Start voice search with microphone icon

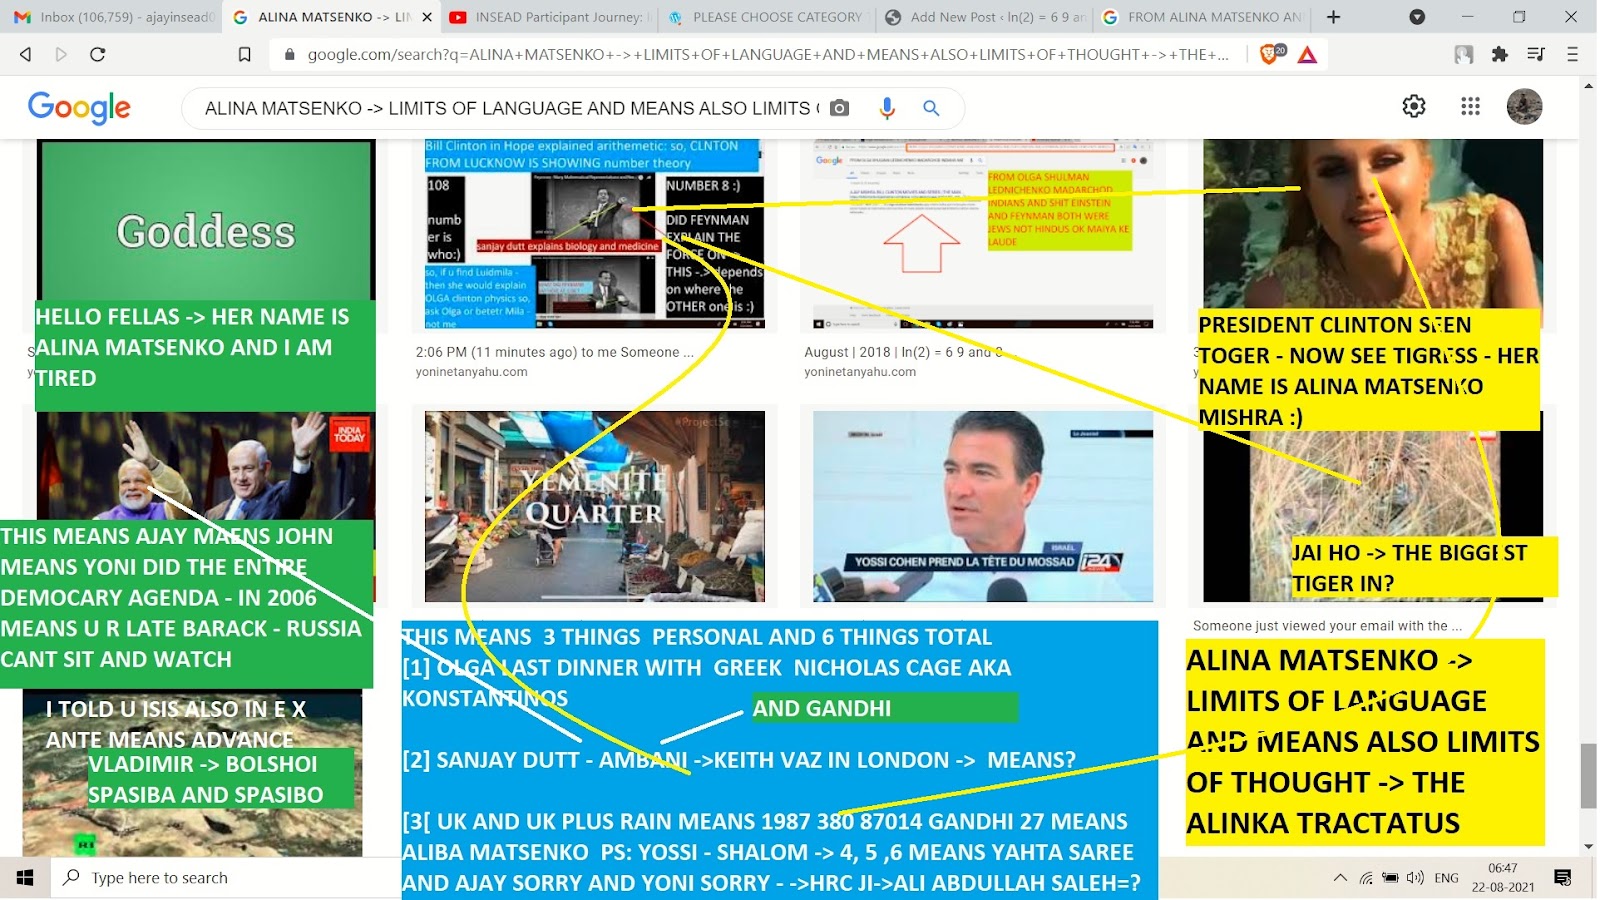(886, 108)
